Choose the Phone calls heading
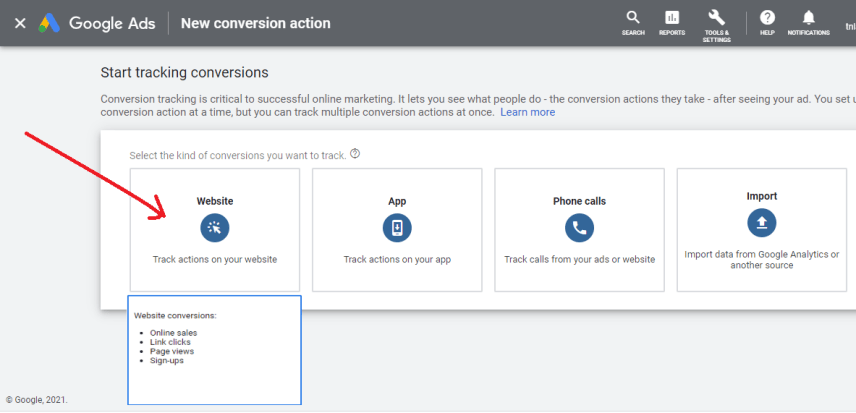This screenshot has width=856, height=413. coord(579,201)
